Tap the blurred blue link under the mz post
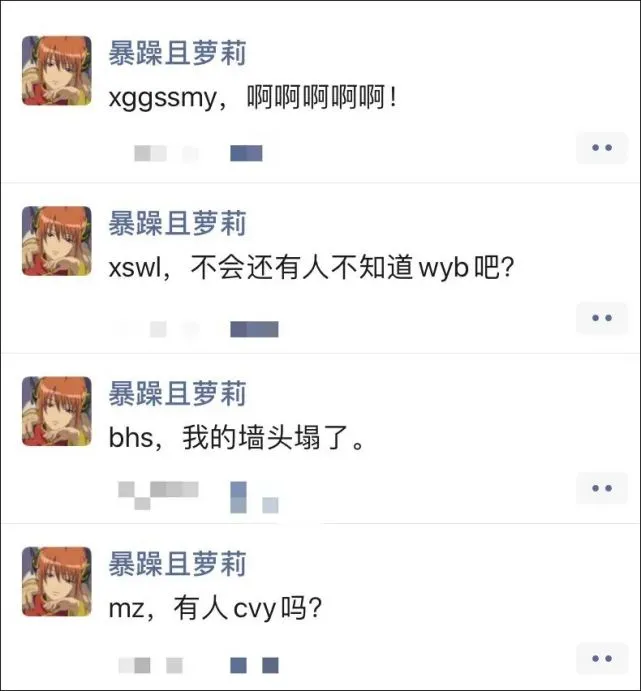641x691 pixels. pyautogui.click(x=254, y=665)
